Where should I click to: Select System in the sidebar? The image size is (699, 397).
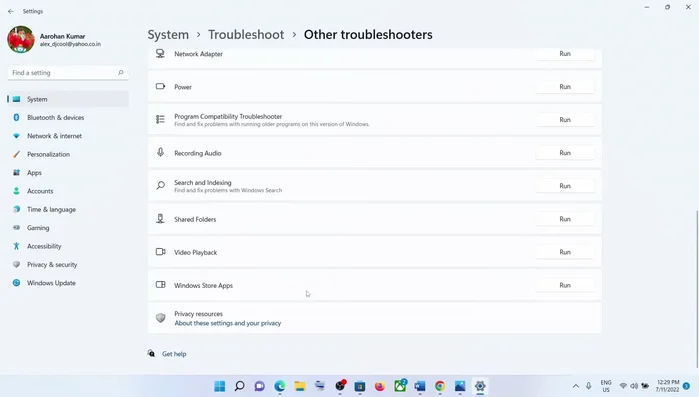pyautogui.click(x=68, y=99)
